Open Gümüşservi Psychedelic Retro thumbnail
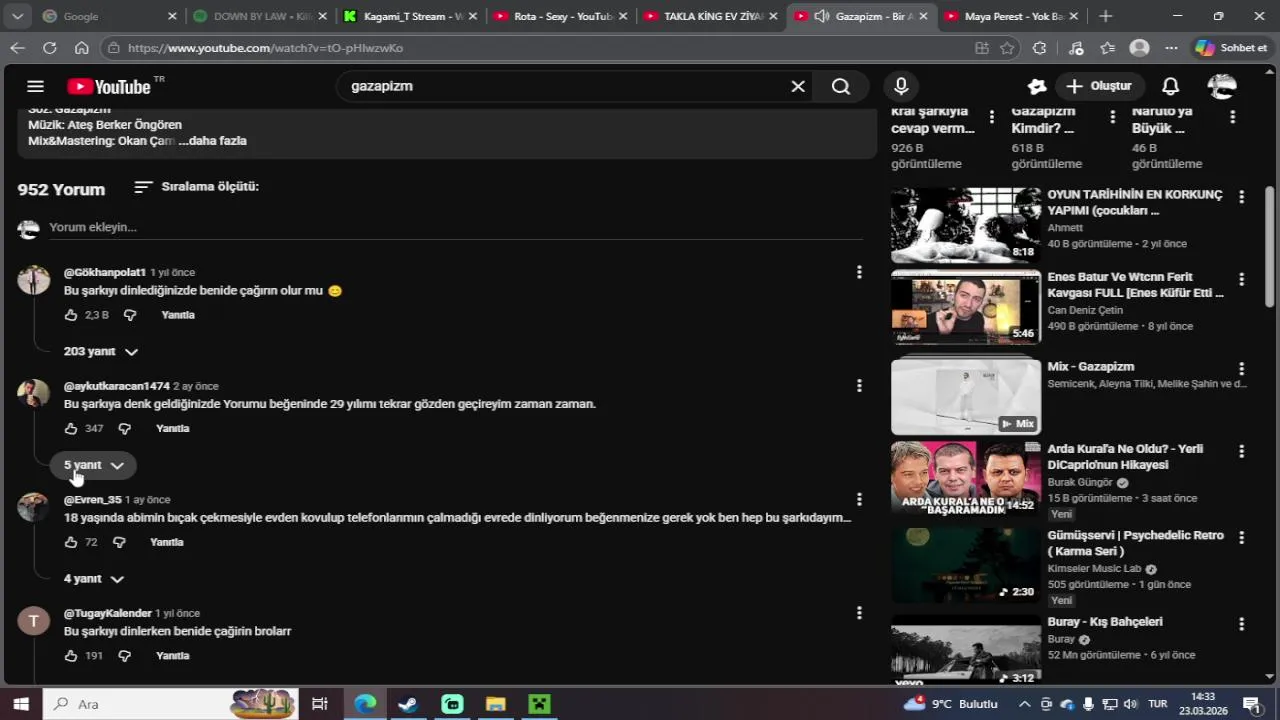The height and width of the screenshot is (720, 1280). (x=966, y=565)
